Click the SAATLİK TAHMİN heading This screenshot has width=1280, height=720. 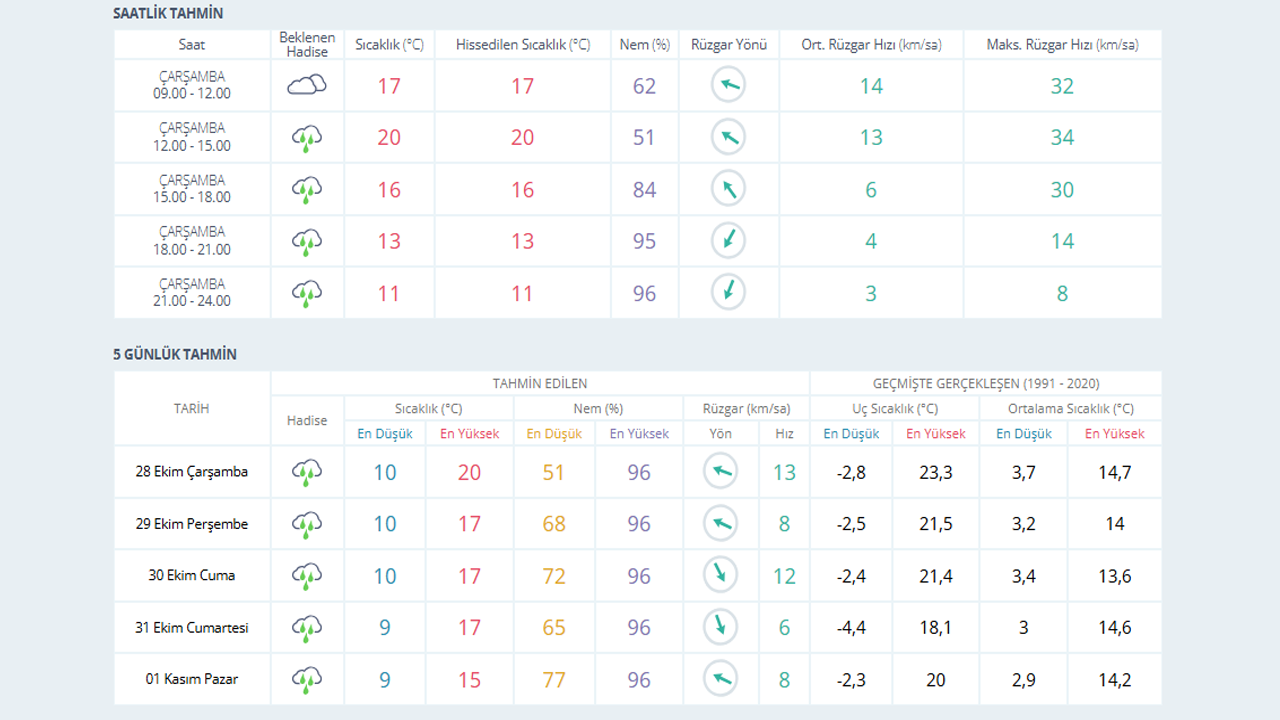[168, 14]
